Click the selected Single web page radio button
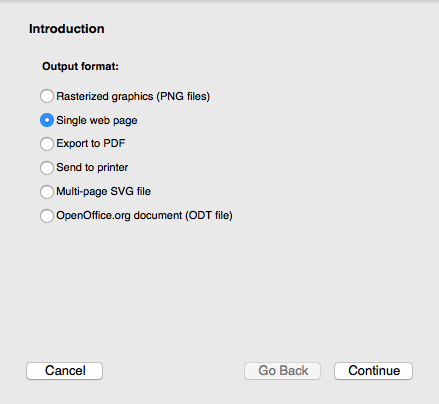The height and width of the screenshot is (404, 439). (x=47, y=120)
